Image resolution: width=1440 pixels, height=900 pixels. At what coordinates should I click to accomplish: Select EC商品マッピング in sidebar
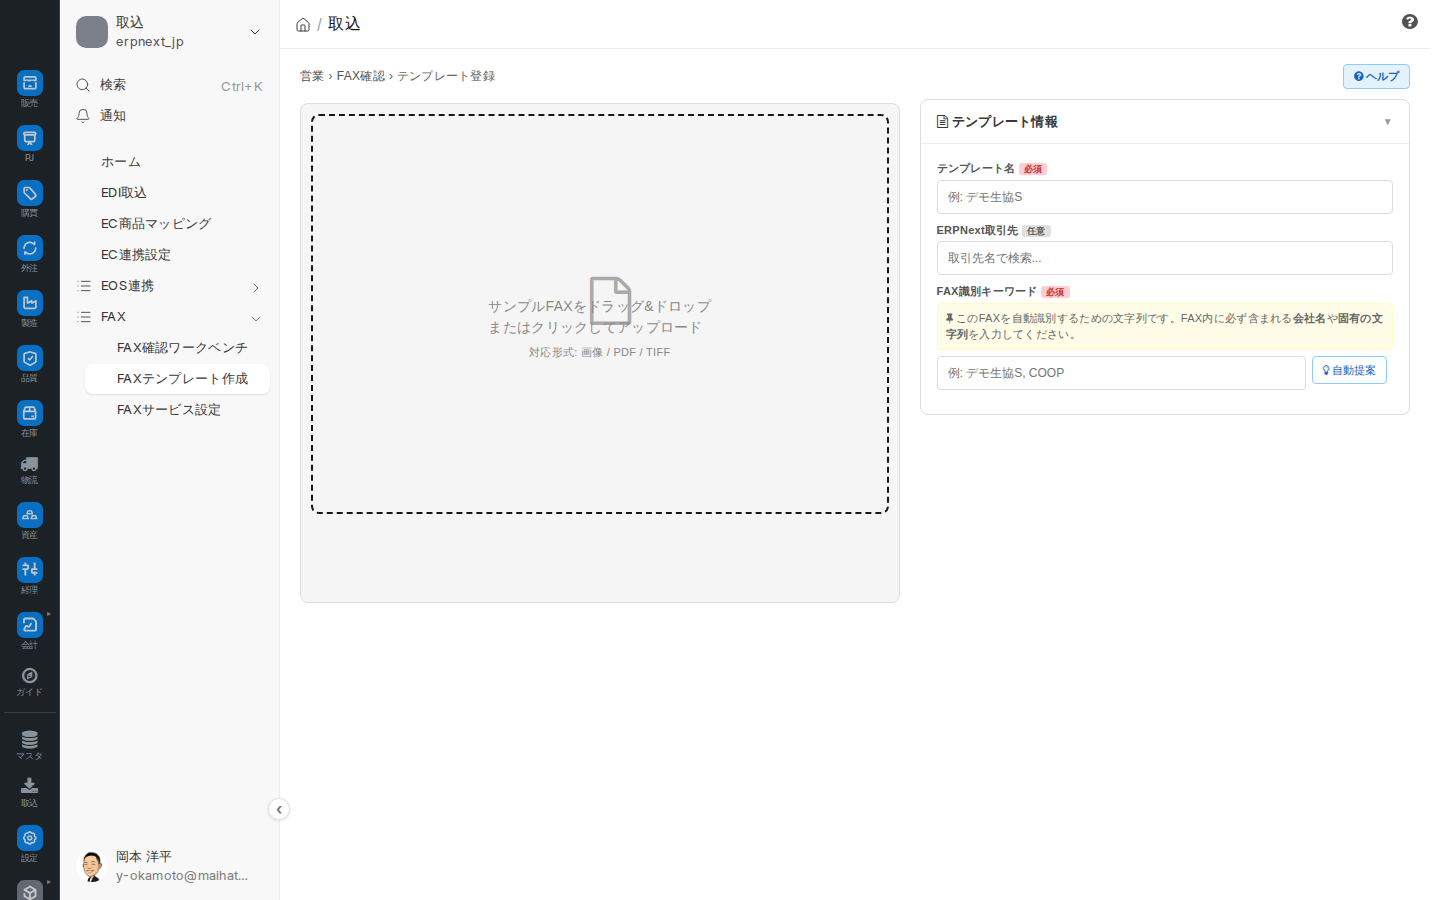156,224
